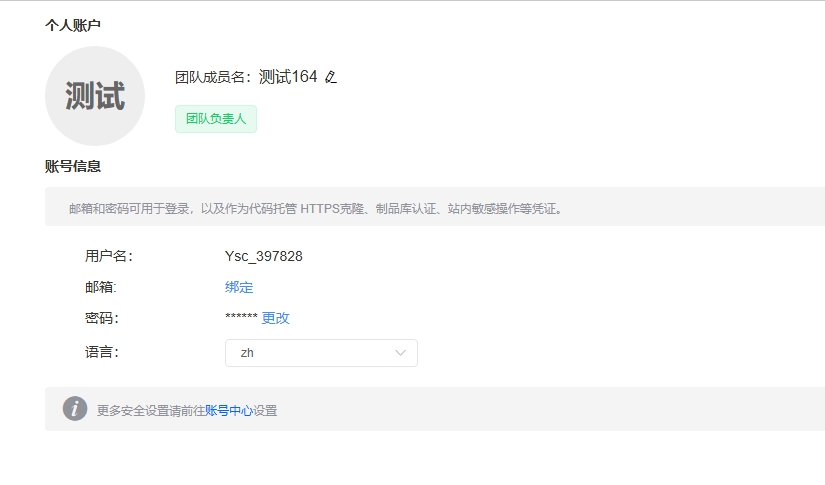Click the 邮箱 label
825x485 pixels.
[x=100, y=287]
